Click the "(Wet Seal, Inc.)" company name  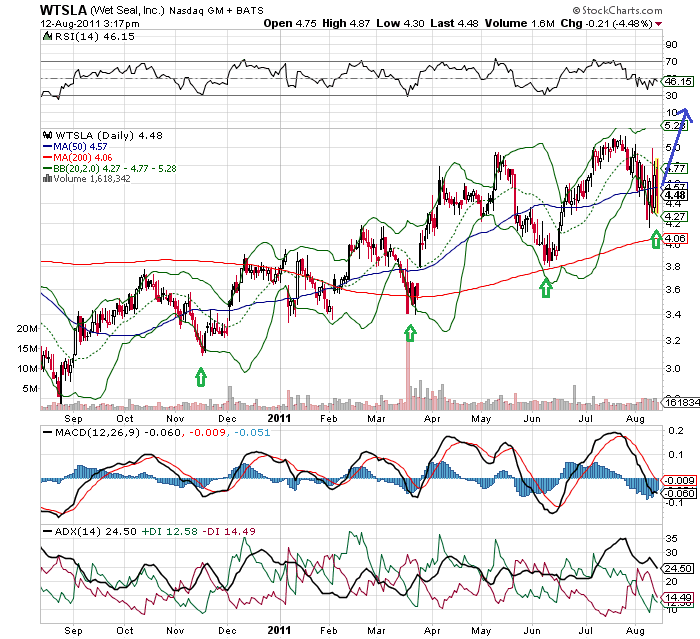click(x=127, y=10)
